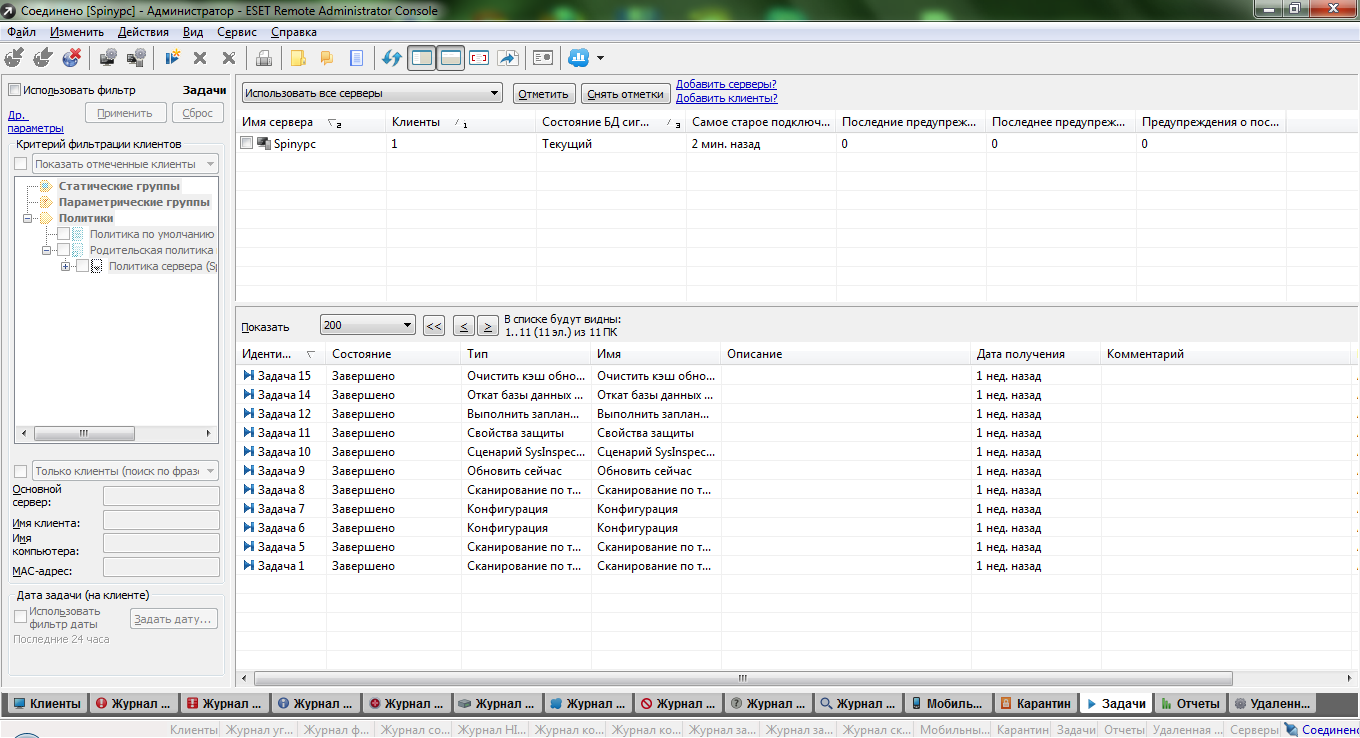Click the 'Мобиль...' tab
Image resolution: width=1360 pixels, height=738 pixels.
(949, 703)
